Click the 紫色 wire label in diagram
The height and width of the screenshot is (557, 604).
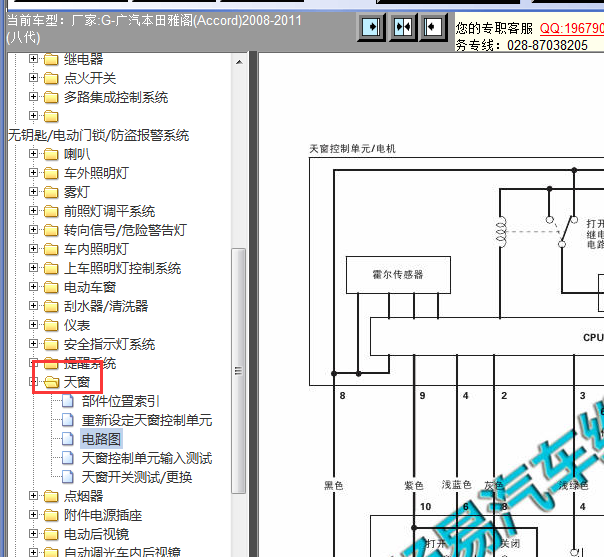click(414, 485)
